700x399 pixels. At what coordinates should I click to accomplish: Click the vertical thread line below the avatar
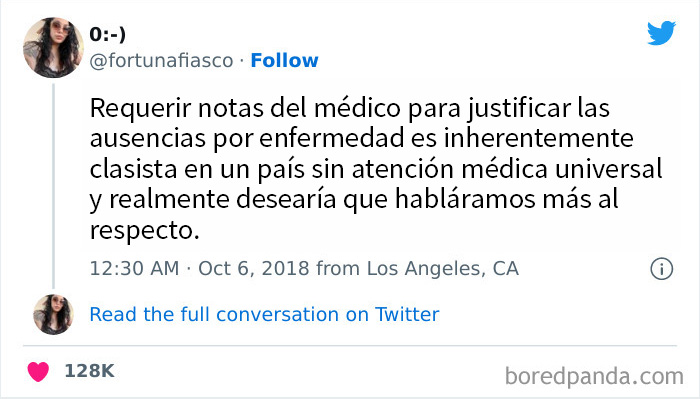point(53,186)
